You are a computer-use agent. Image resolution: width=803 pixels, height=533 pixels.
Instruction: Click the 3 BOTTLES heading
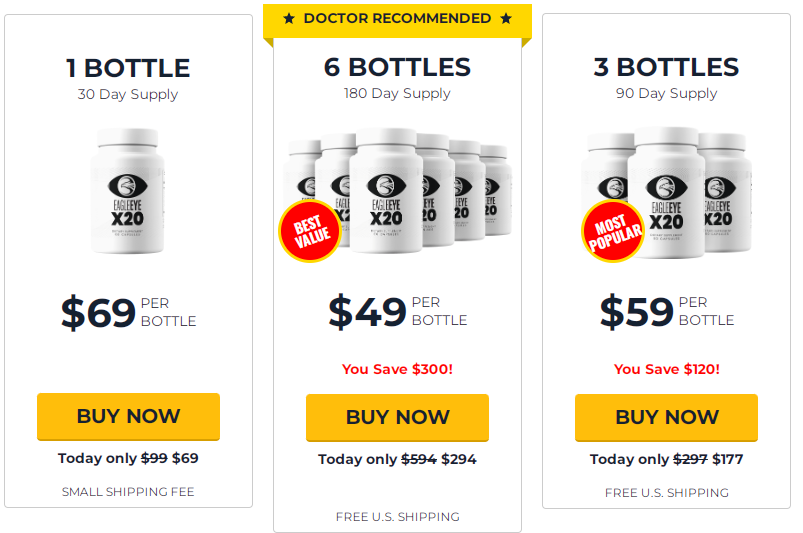pos(666,67)
